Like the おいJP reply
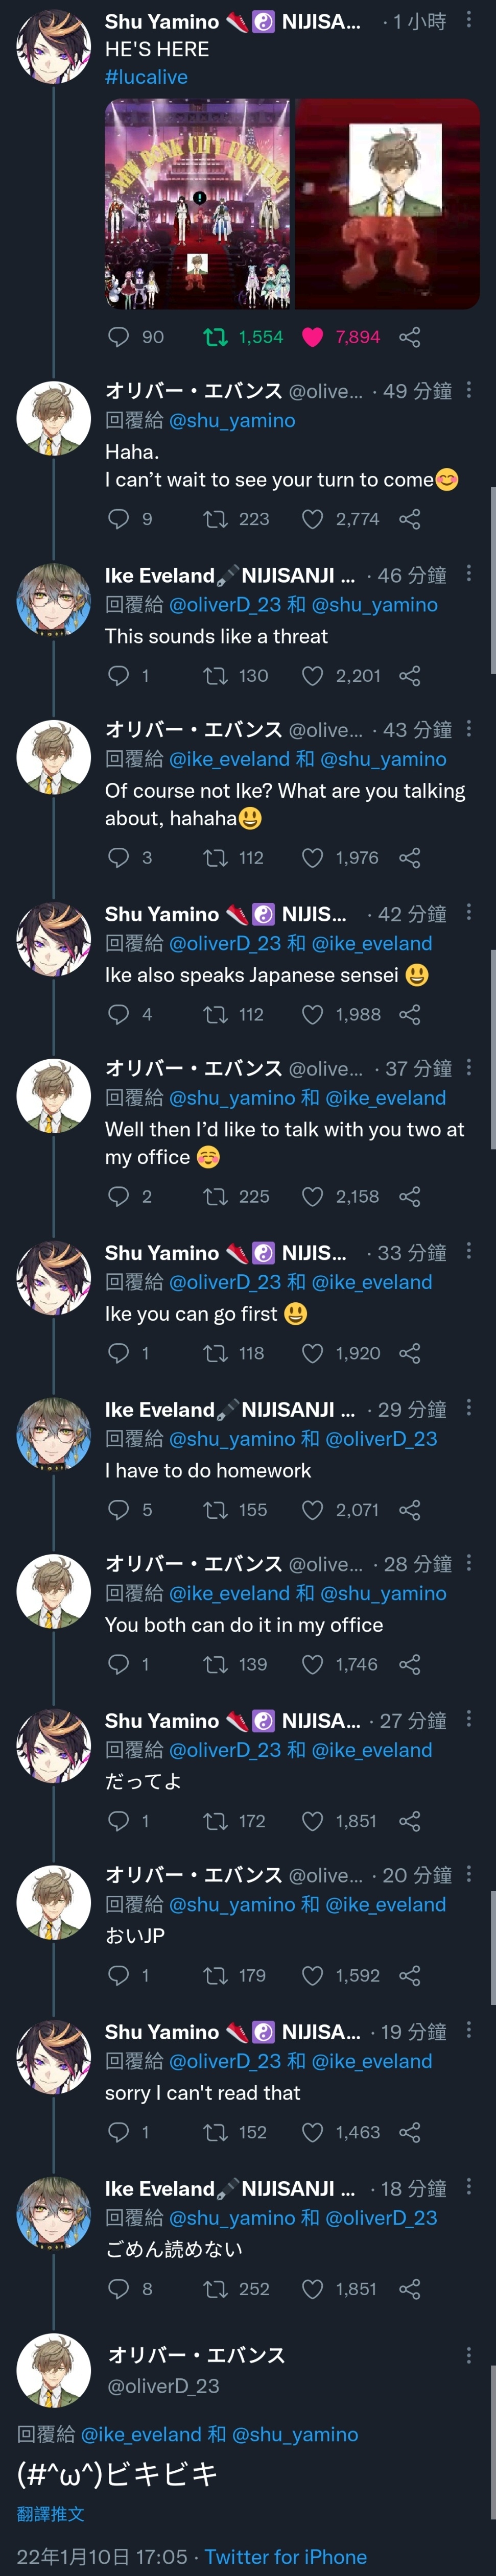496x2576 pixels. (x=312, y=1975)
